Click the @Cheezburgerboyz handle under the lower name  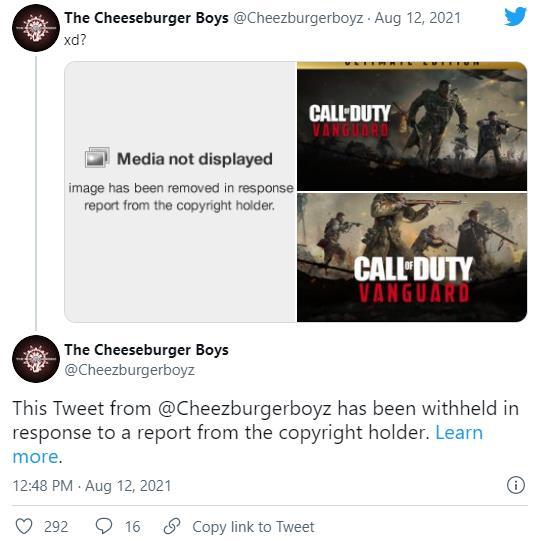[129, 370]
